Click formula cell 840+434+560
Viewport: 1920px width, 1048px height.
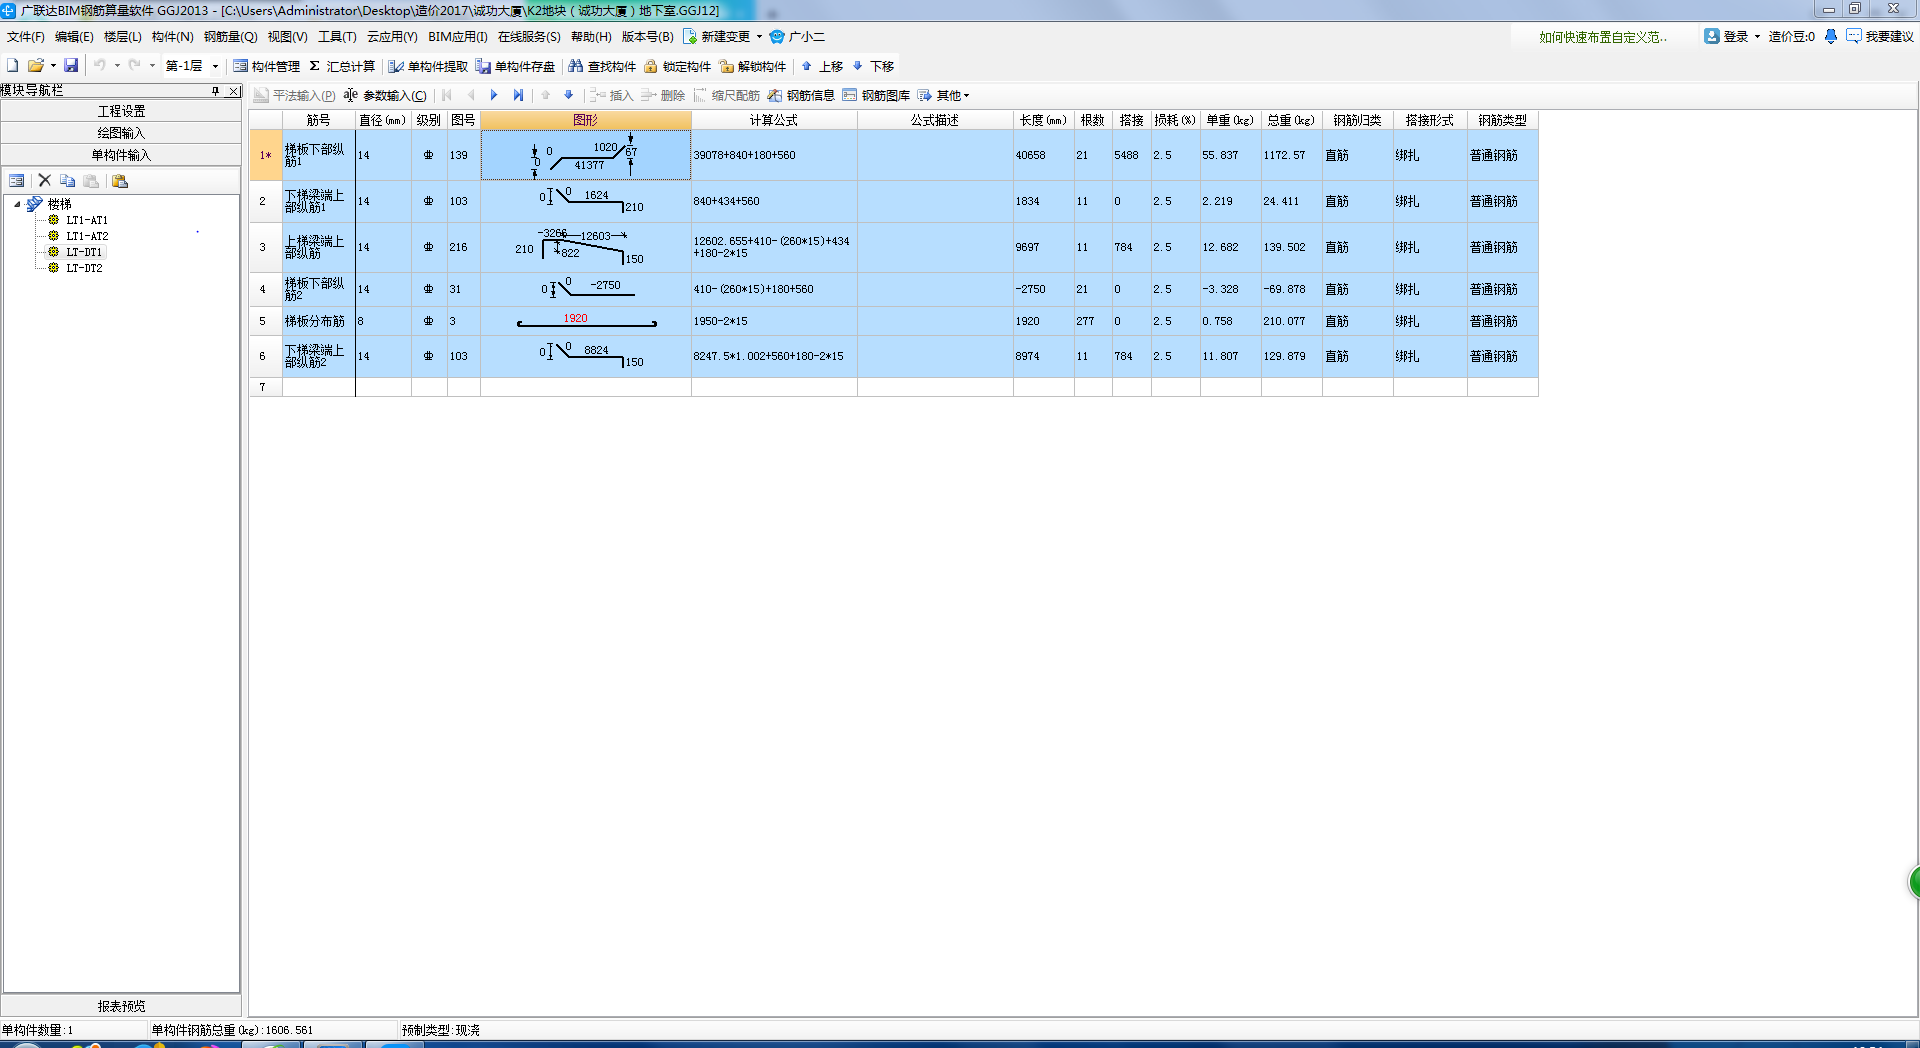click(774, 201)
